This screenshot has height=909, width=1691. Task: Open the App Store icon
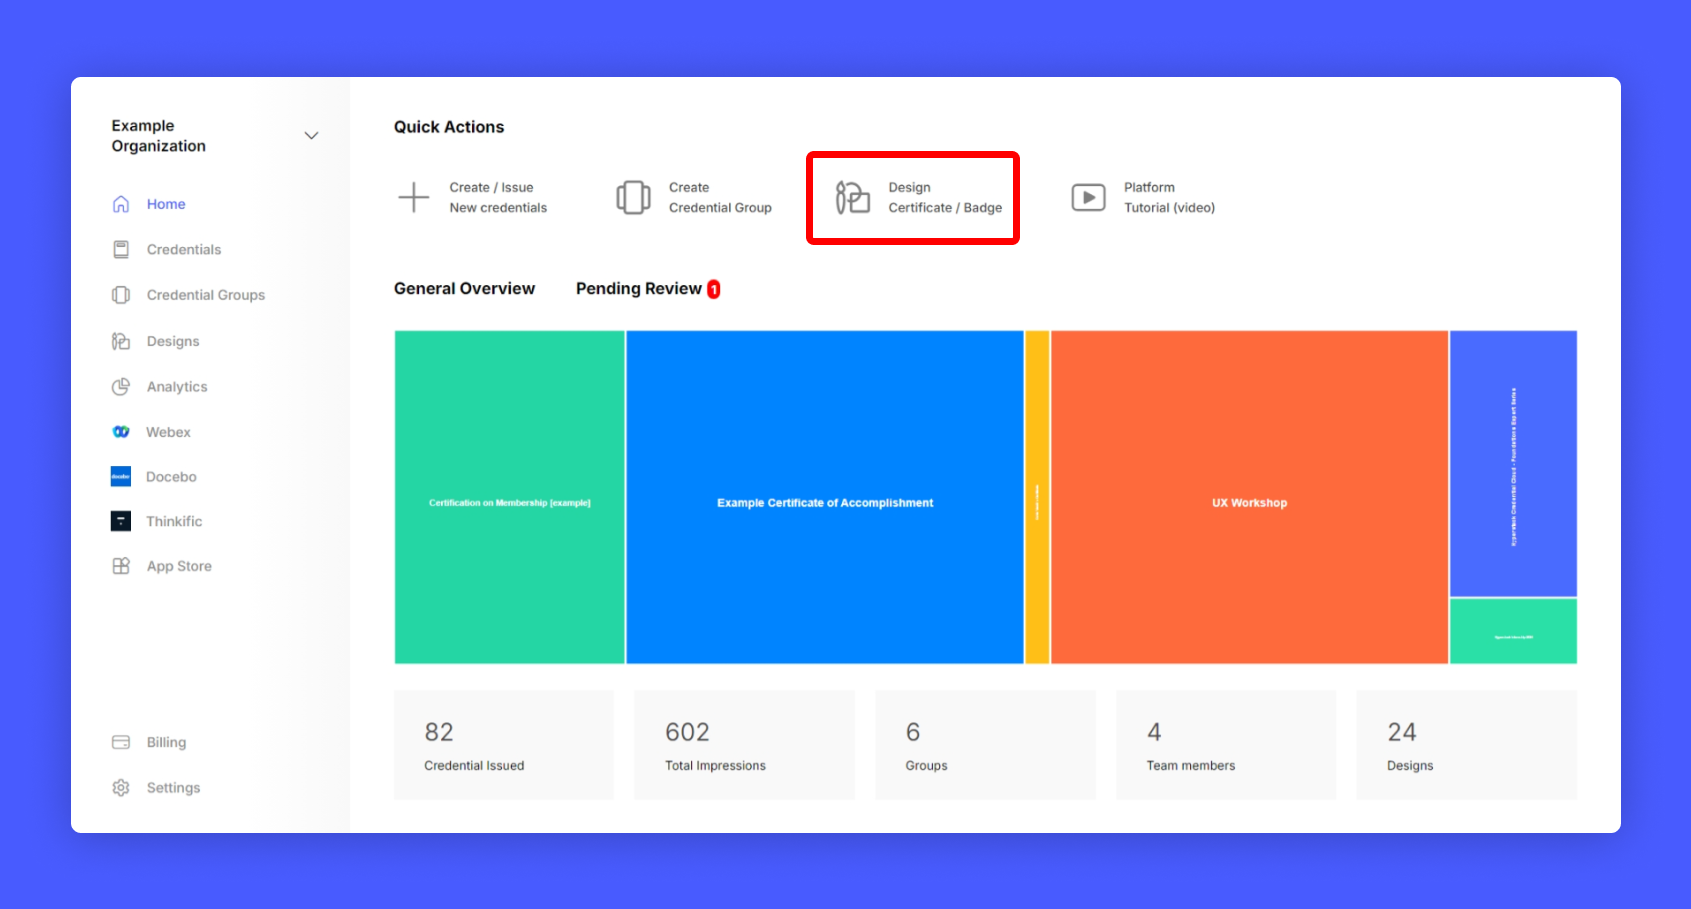[x=121, y=566]
